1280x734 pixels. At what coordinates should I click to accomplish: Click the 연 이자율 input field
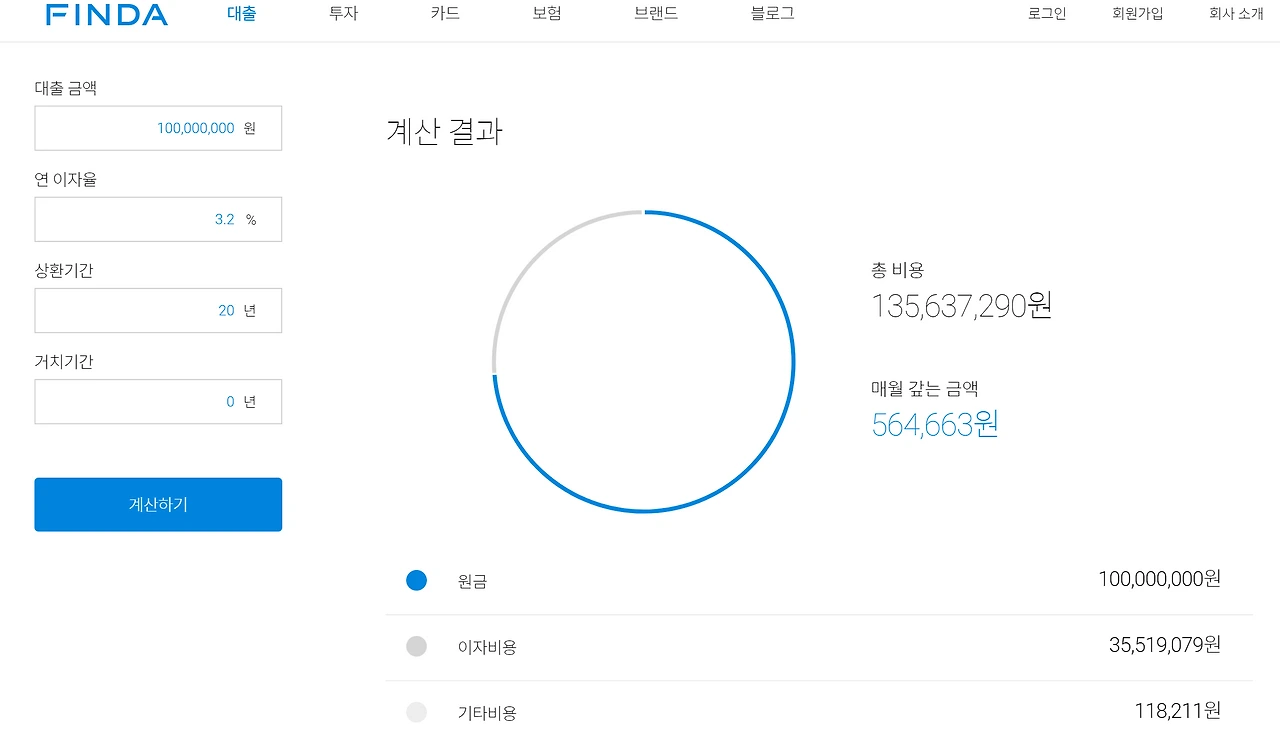(x=158, y=219)
